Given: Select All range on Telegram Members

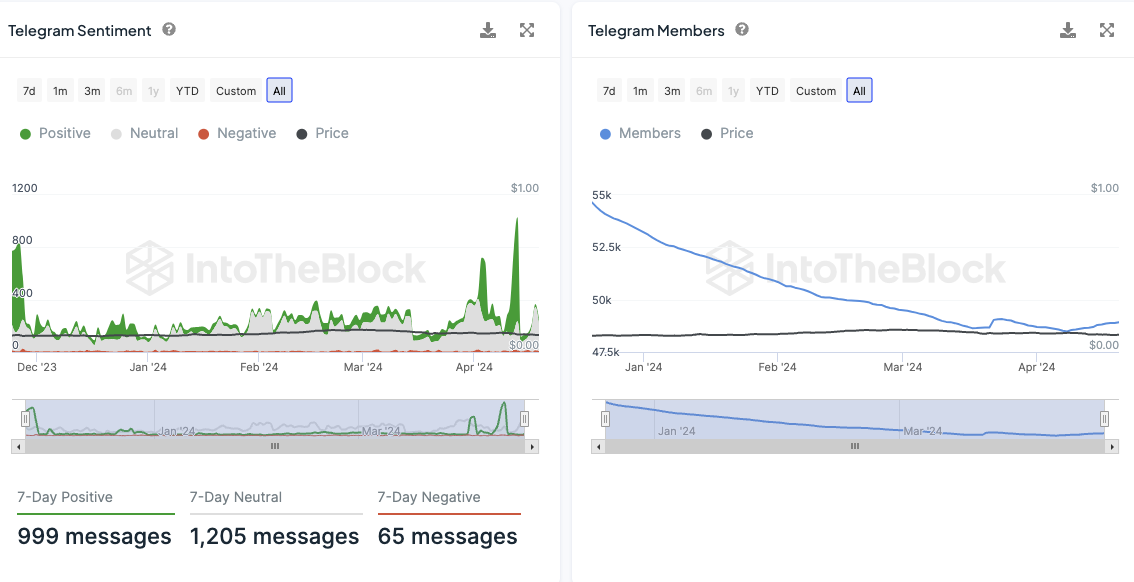Looking at the screenshot, I should [x=859, y=90].
